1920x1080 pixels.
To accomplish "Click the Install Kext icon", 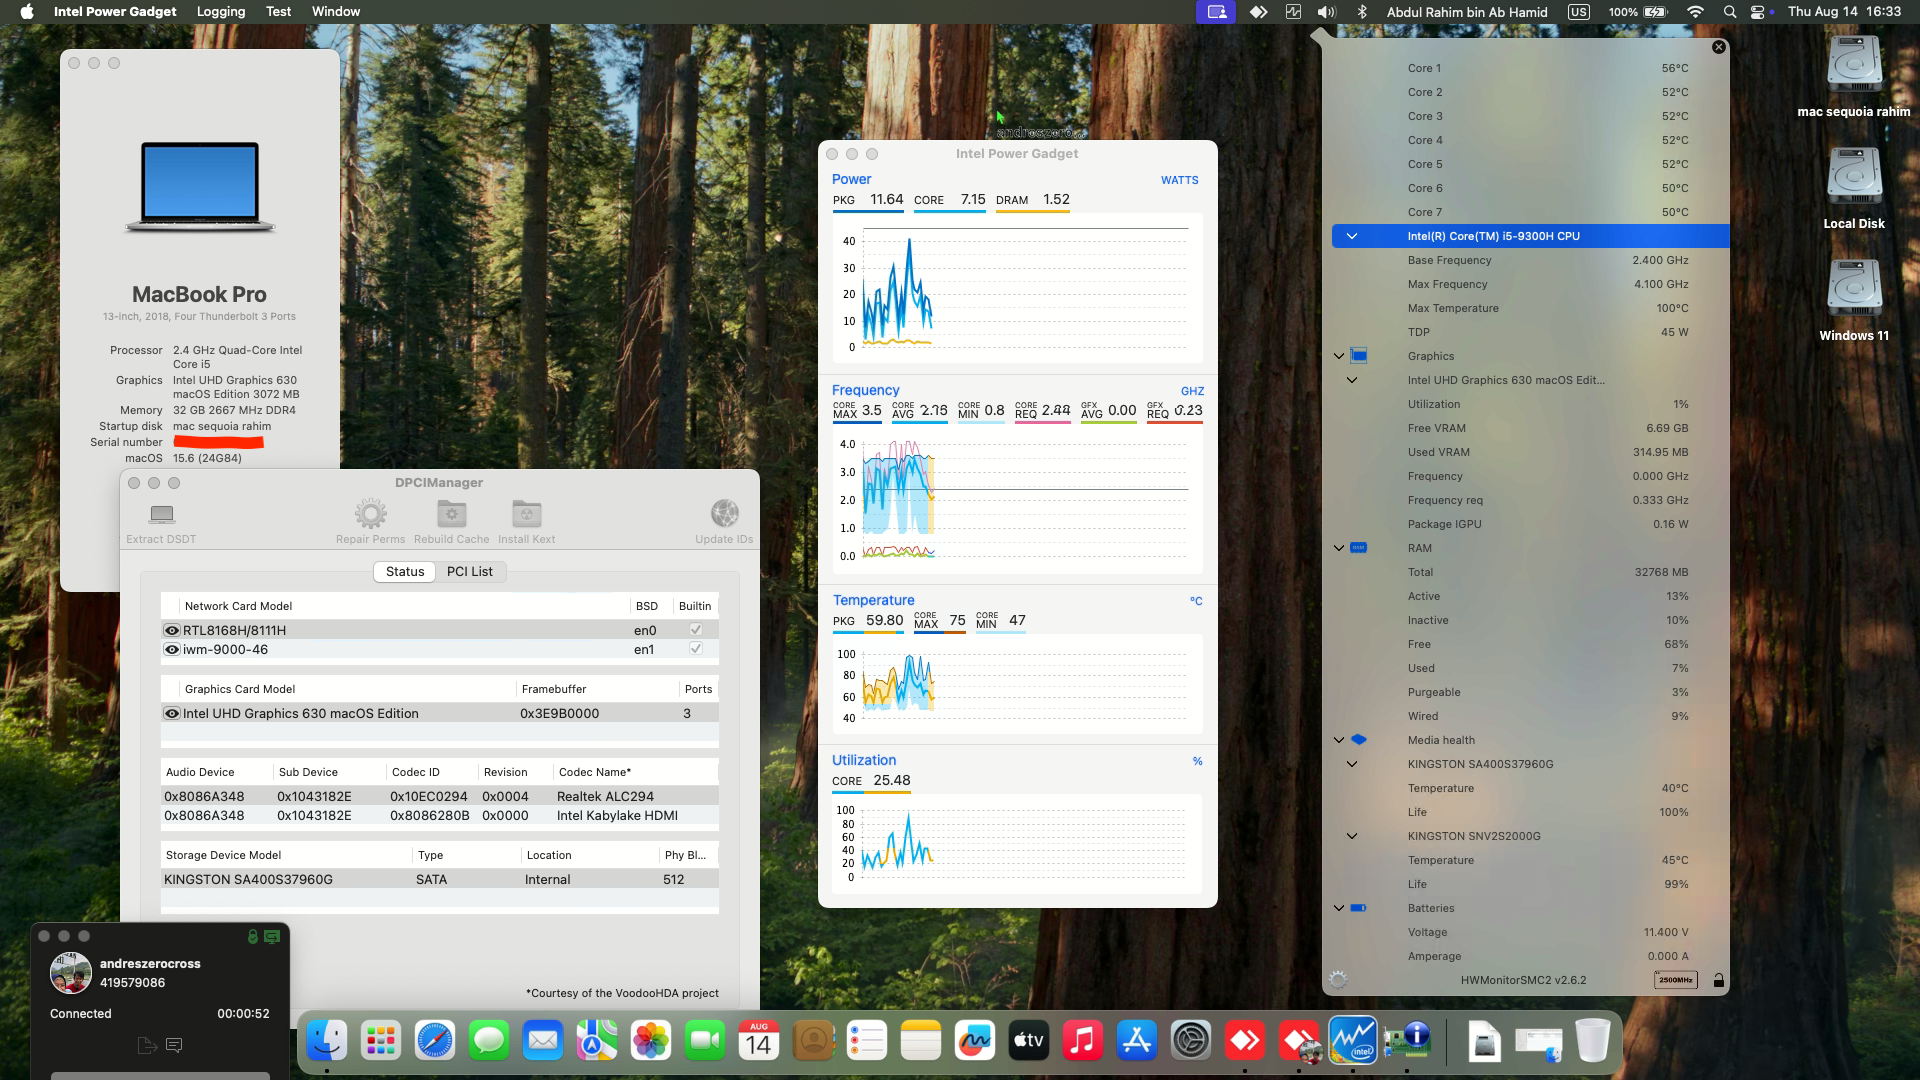I will click(526, 514).
